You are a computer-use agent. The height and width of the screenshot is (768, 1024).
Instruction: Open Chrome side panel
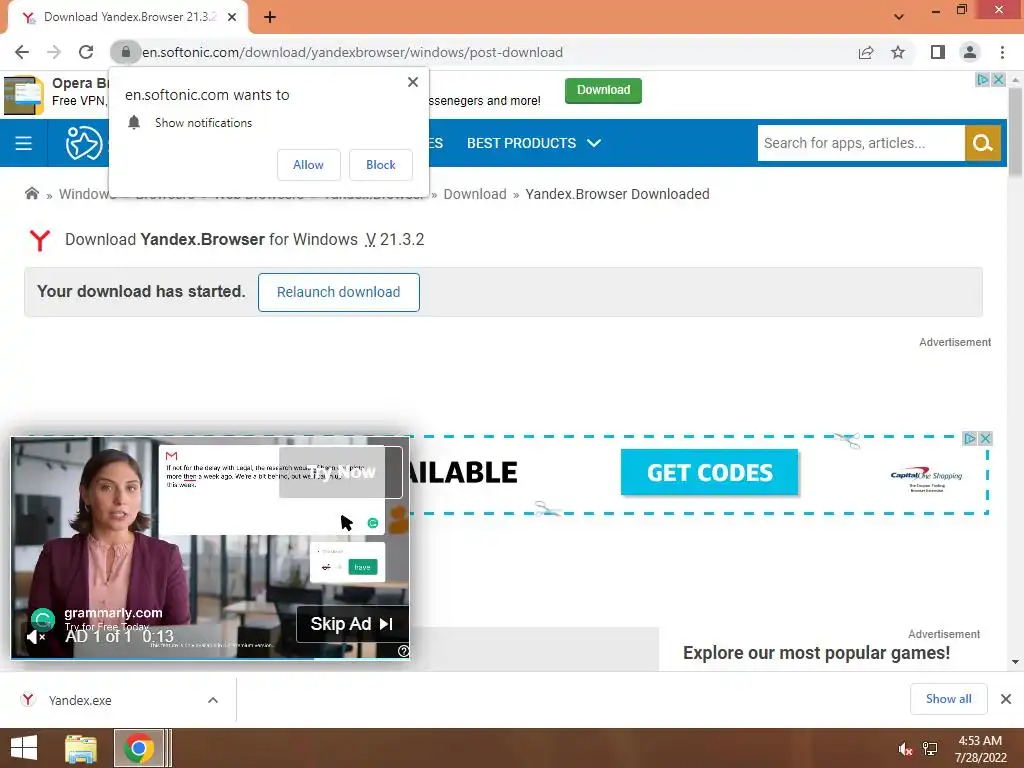(x=938, y=52)
